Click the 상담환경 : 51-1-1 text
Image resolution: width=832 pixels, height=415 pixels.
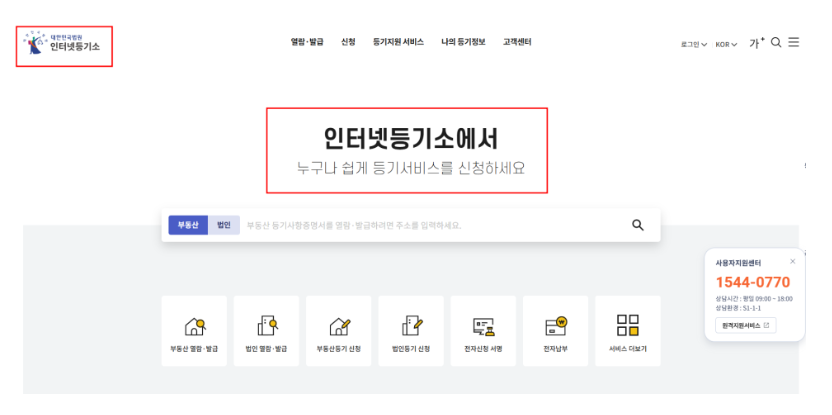[x=738, y=308]
